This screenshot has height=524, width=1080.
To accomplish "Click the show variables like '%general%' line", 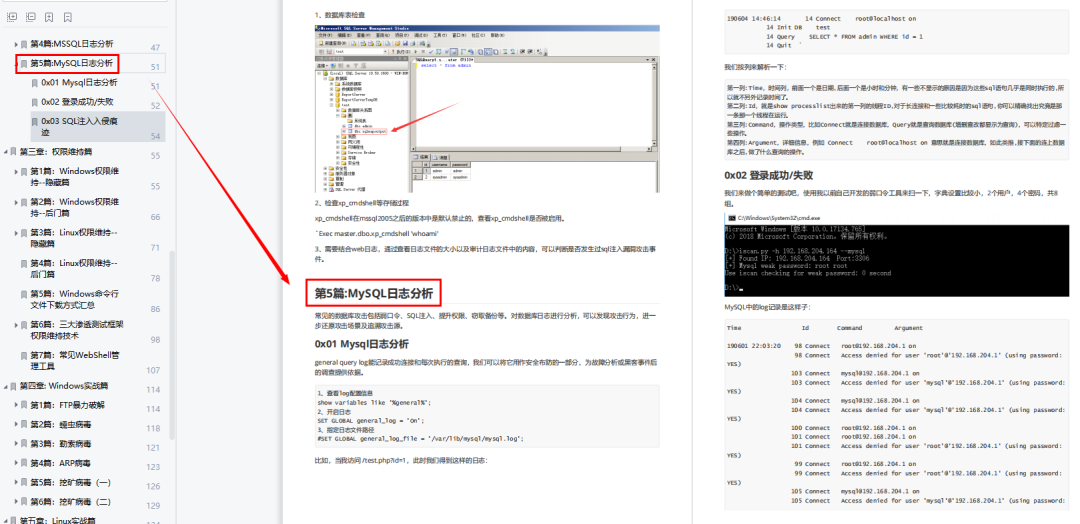I will [x=374, y=402].
